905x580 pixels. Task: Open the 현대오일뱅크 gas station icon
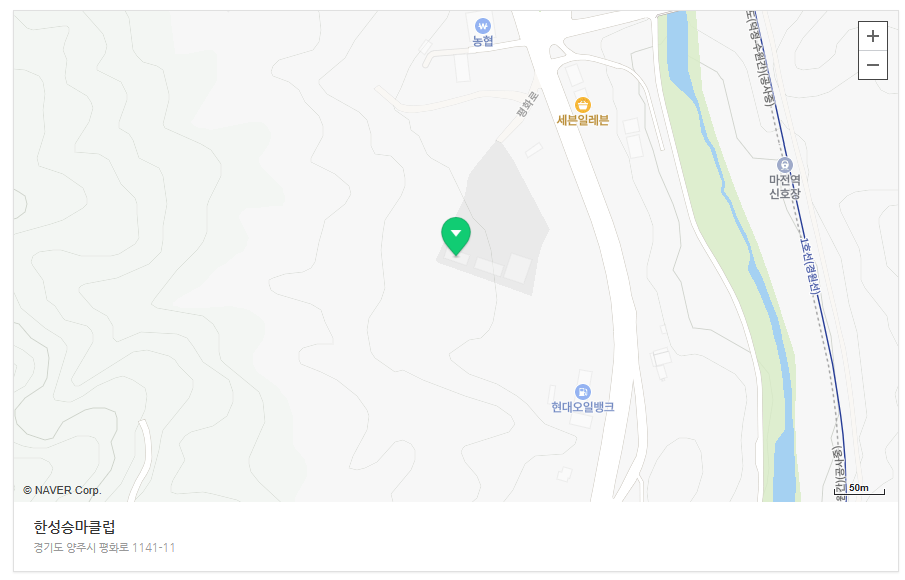tap(583, 392)
